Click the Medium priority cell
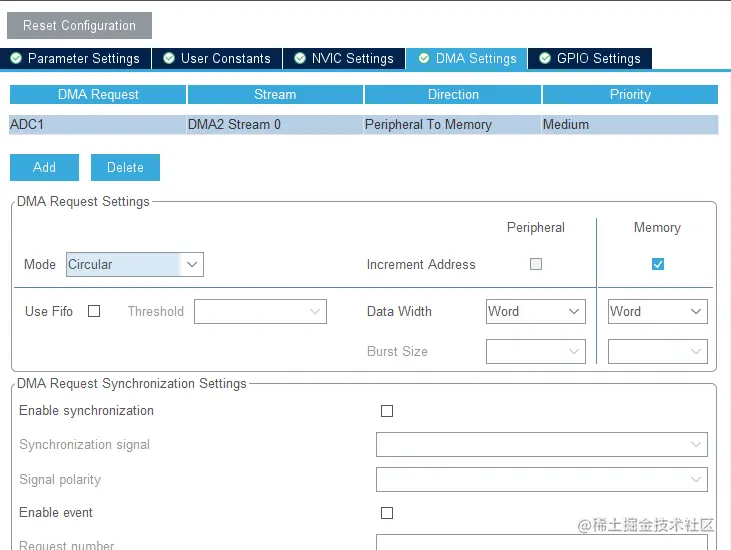 pyautogui.click(x=630, y=124)
